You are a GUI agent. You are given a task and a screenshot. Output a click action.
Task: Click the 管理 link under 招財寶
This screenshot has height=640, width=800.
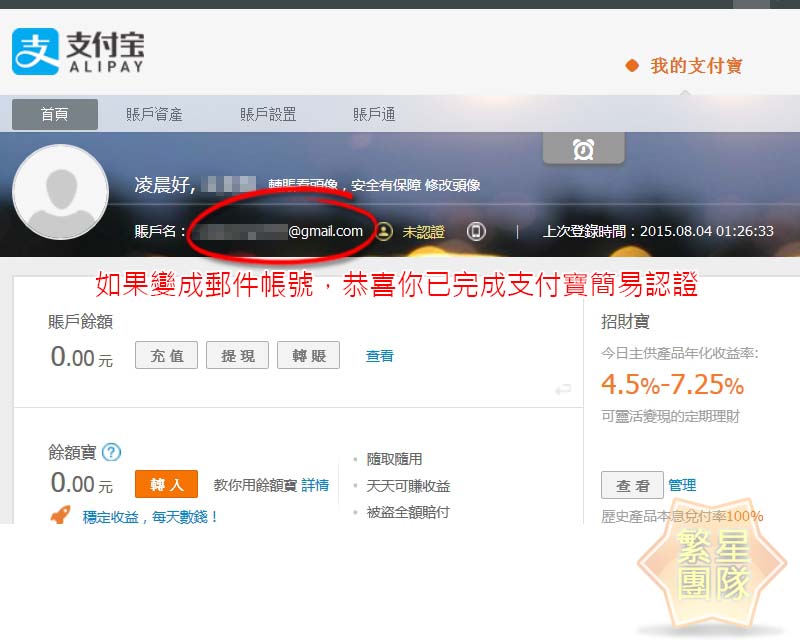(682, 485)
